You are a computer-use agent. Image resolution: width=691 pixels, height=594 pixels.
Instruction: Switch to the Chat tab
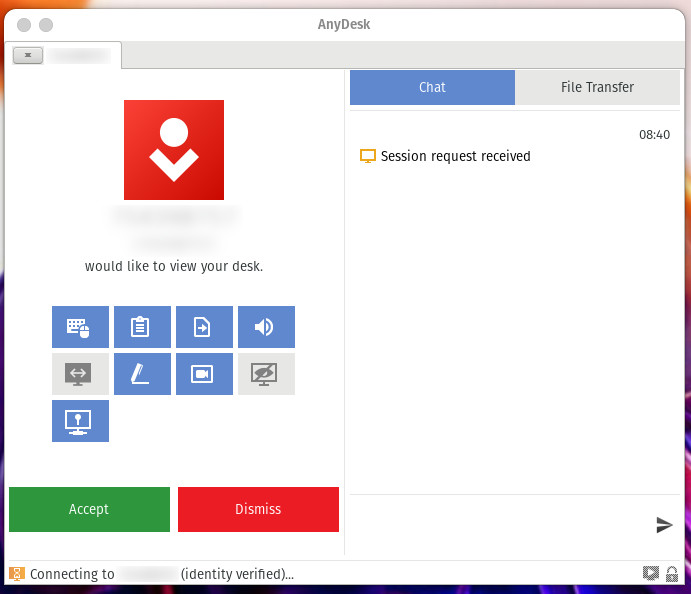click(x=432, y=87)
